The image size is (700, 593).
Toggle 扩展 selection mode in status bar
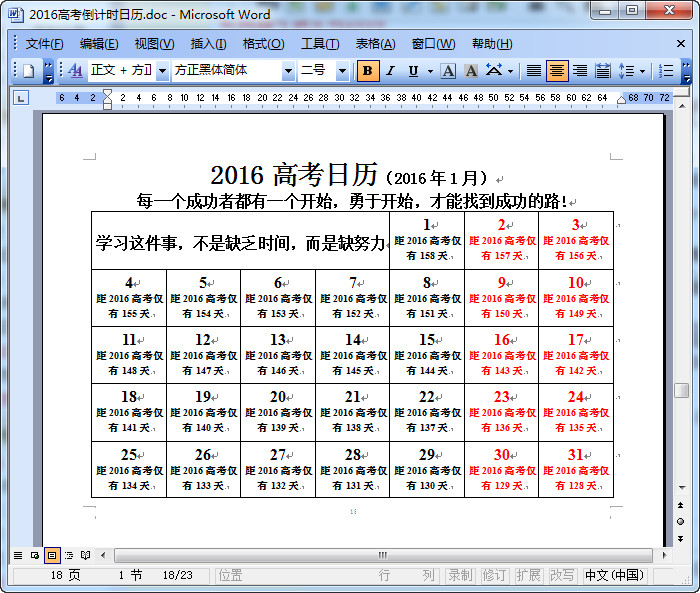point(528,575)
